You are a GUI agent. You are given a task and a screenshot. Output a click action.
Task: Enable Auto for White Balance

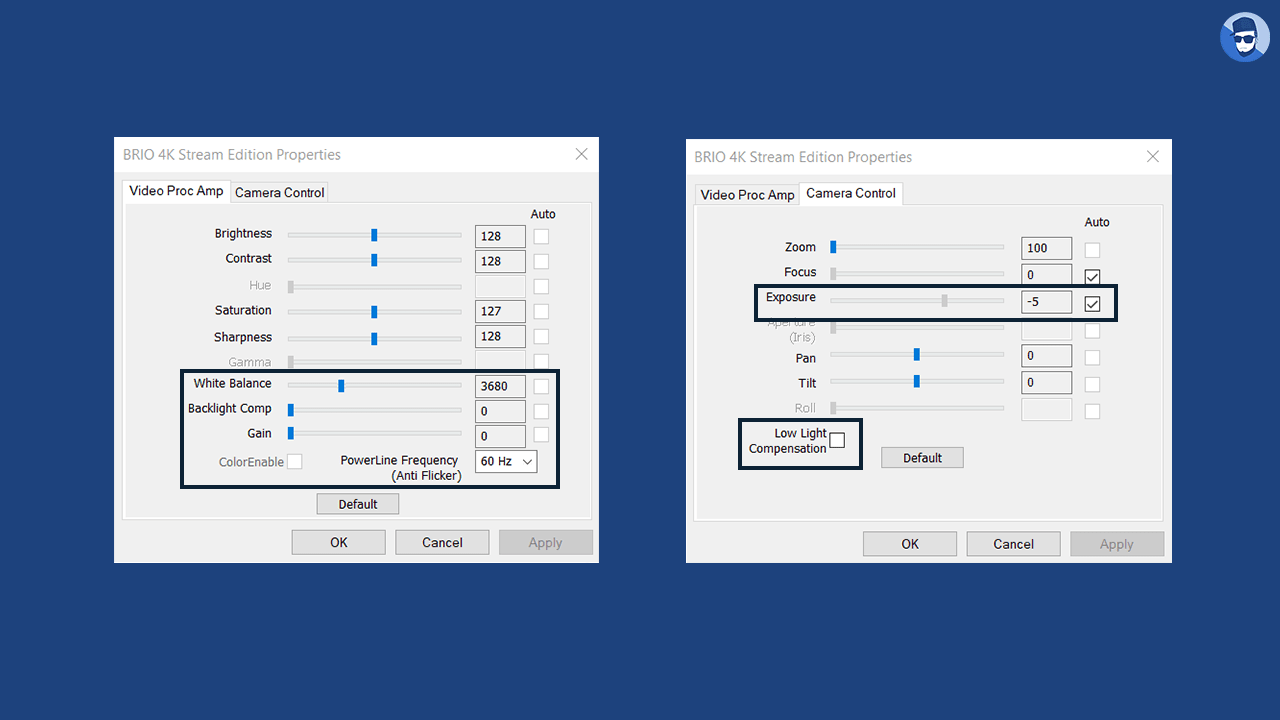click(541, 386)
